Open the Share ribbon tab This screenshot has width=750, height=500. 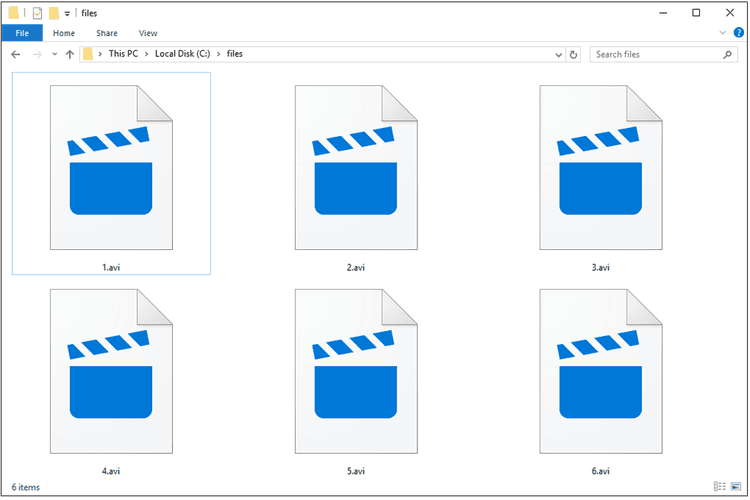[107, 33]
